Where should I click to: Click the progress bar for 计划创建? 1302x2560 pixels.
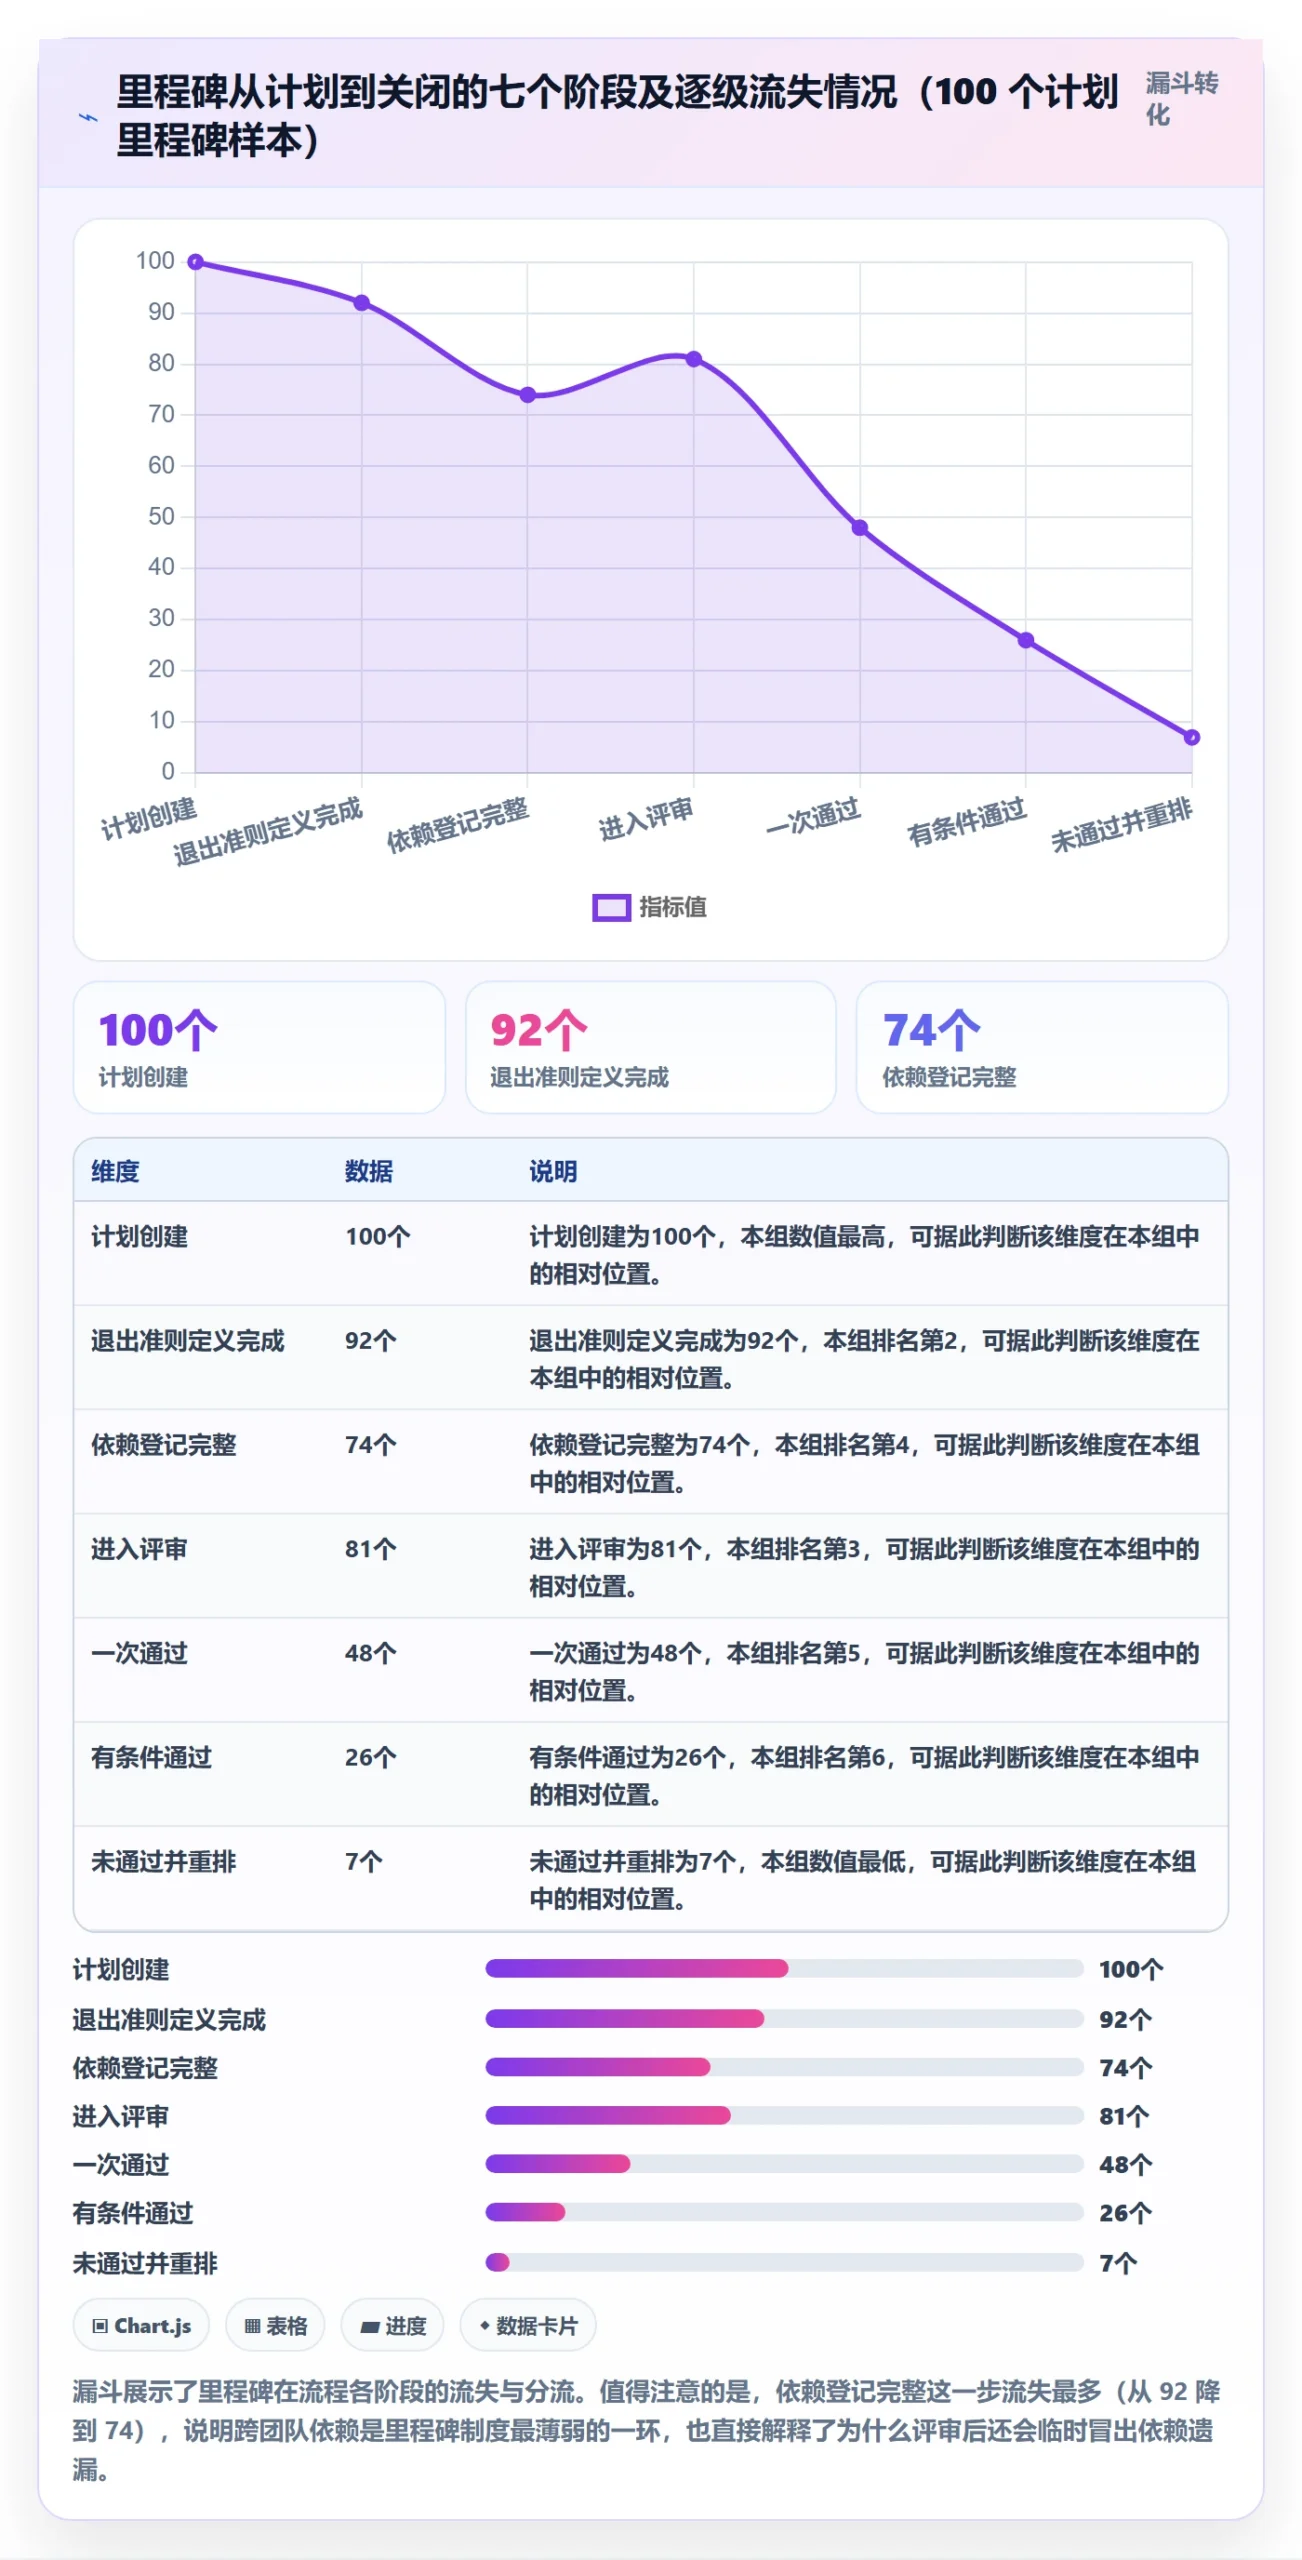pos(784,1969)
